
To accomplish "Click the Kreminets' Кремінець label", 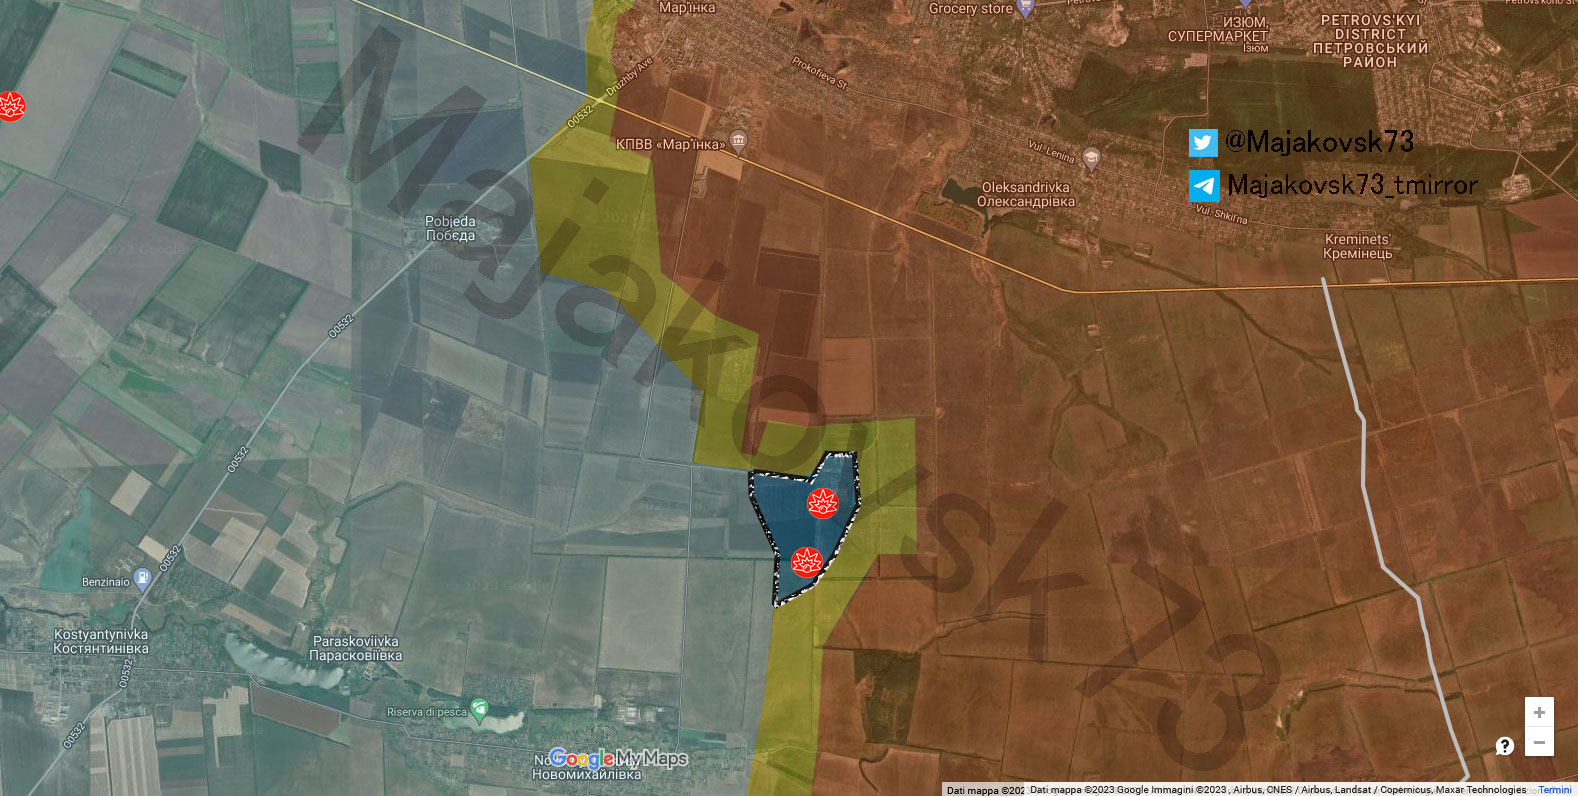I will click(x=1357, y=246).
